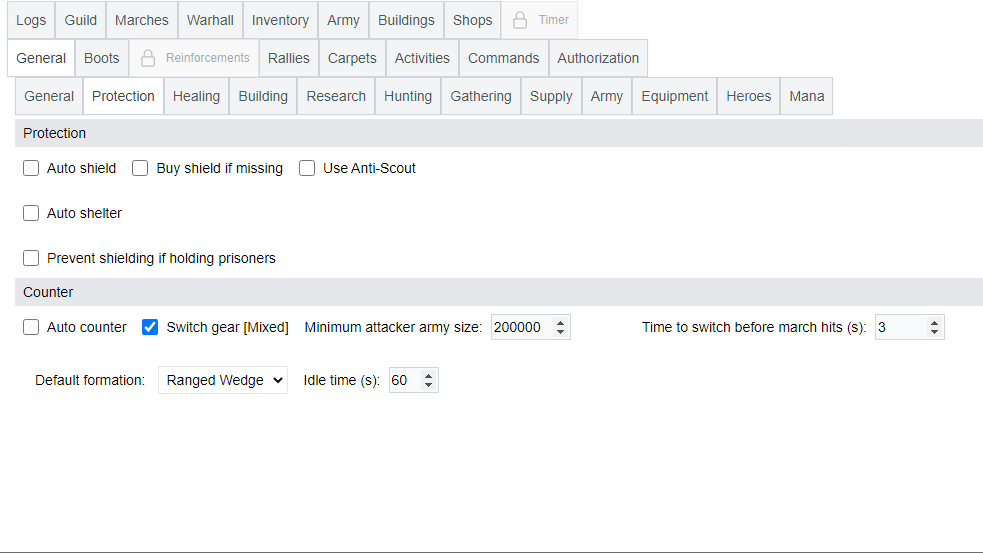Uncheck Switch gear [Mixed] checkbox

click(150, 328)
